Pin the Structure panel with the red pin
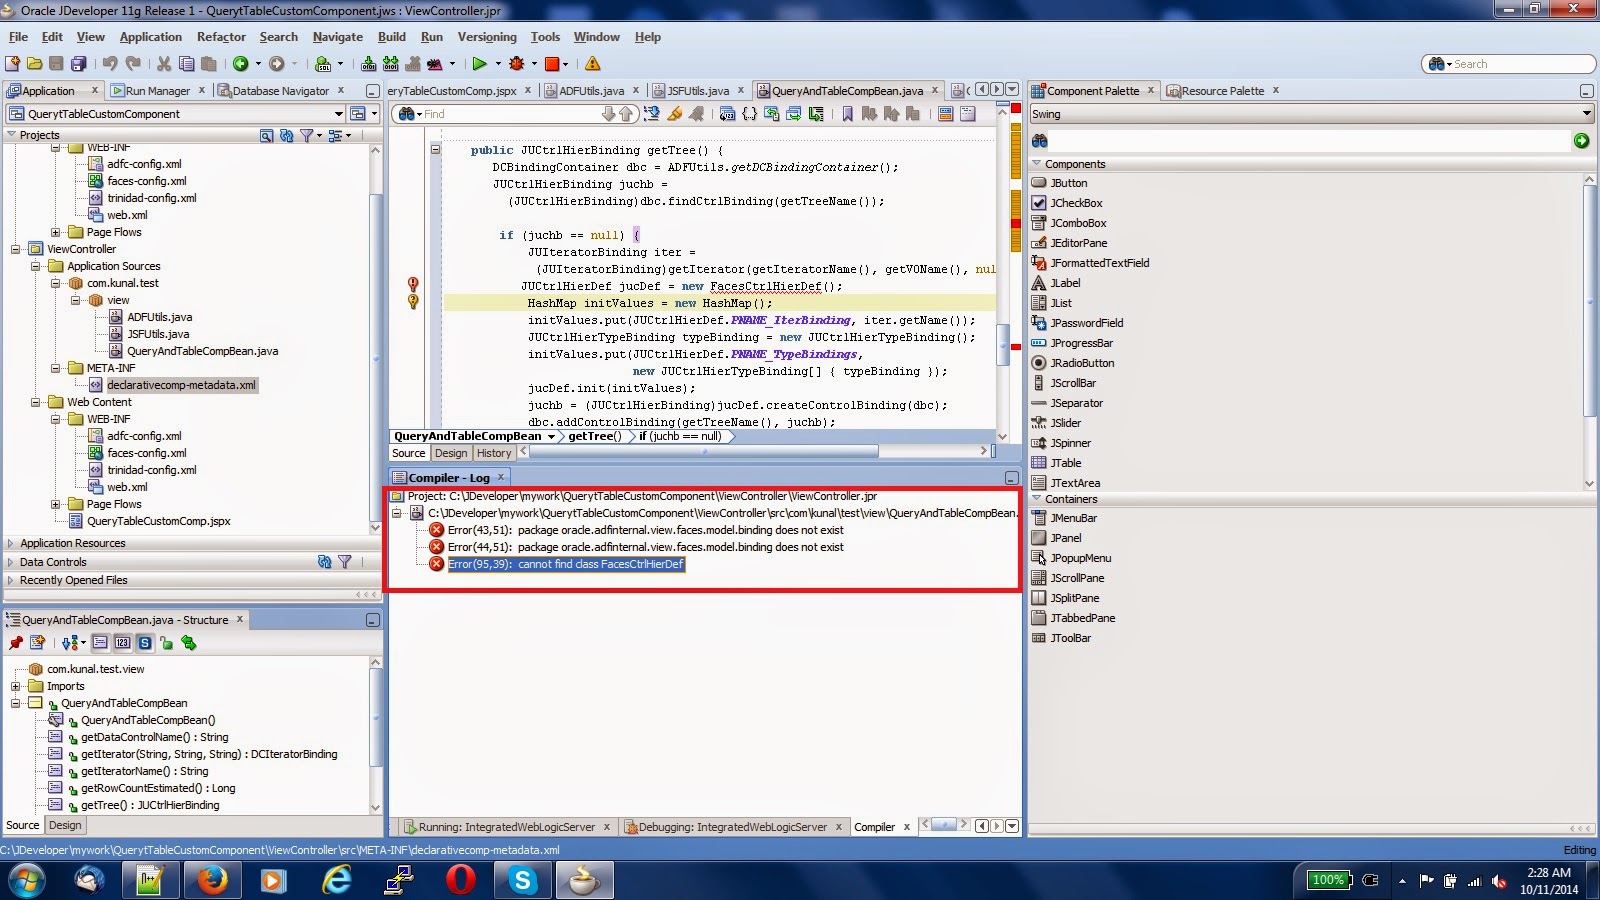 17,643
